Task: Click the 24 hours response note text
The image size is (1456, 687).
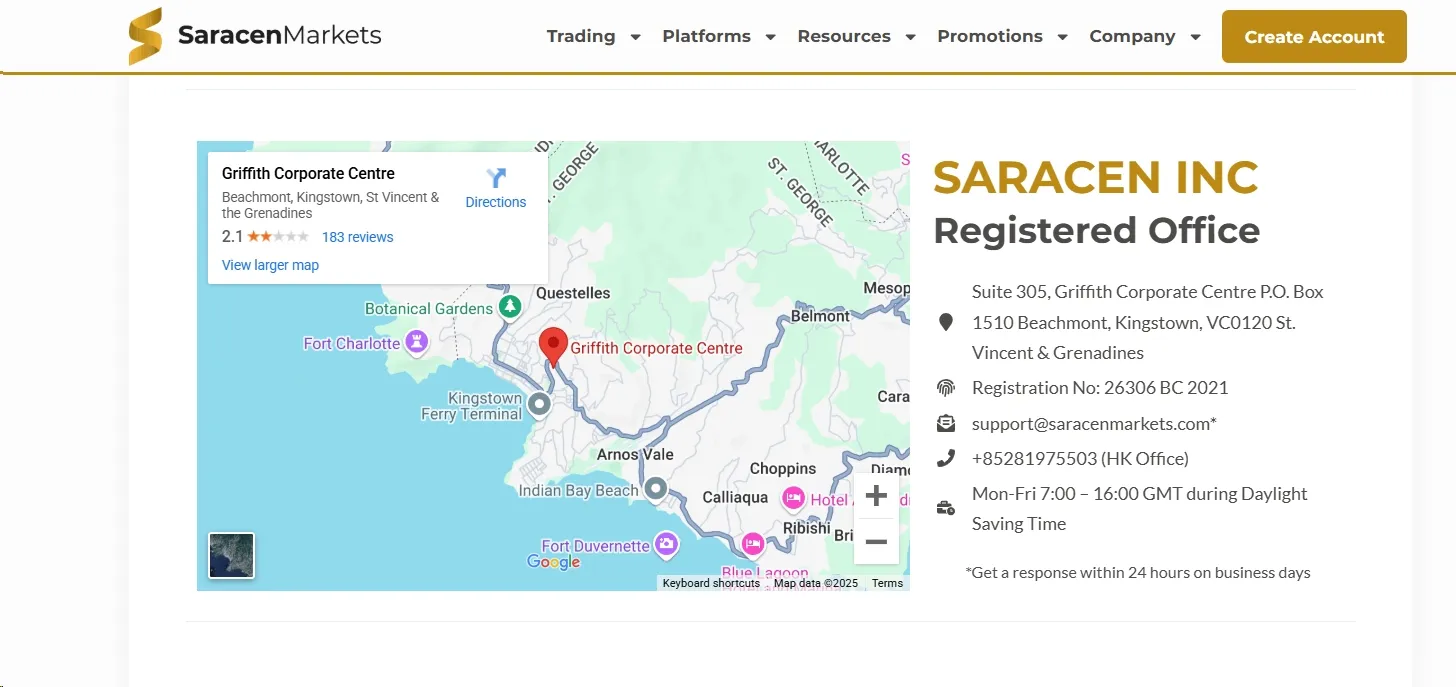Action: point(1138,572)
